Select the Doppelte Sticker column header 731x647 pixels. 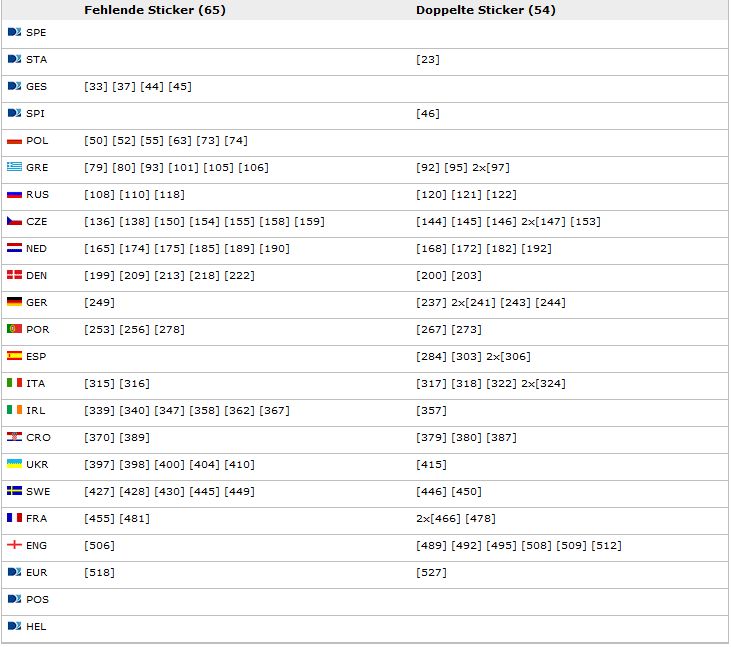pos(486,10)
